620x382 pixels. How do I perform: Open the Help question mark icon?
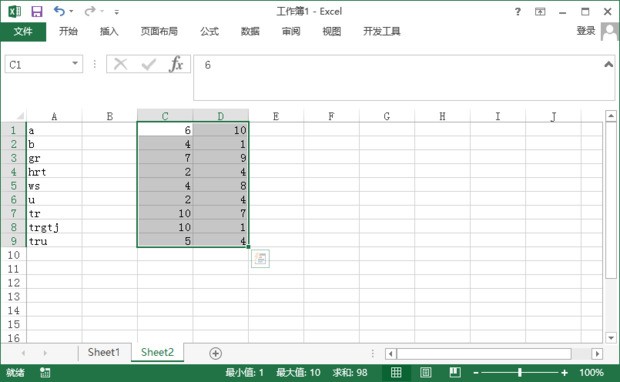click(x=518, y=11)
